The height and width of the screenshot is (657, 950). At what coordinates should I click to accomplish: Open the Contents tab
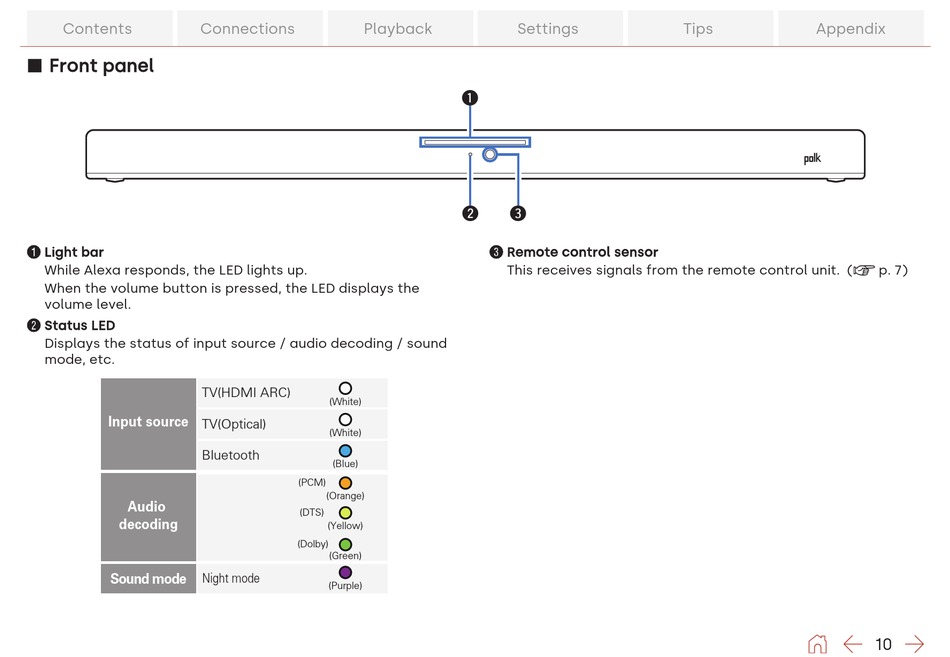tap(97, 28)
